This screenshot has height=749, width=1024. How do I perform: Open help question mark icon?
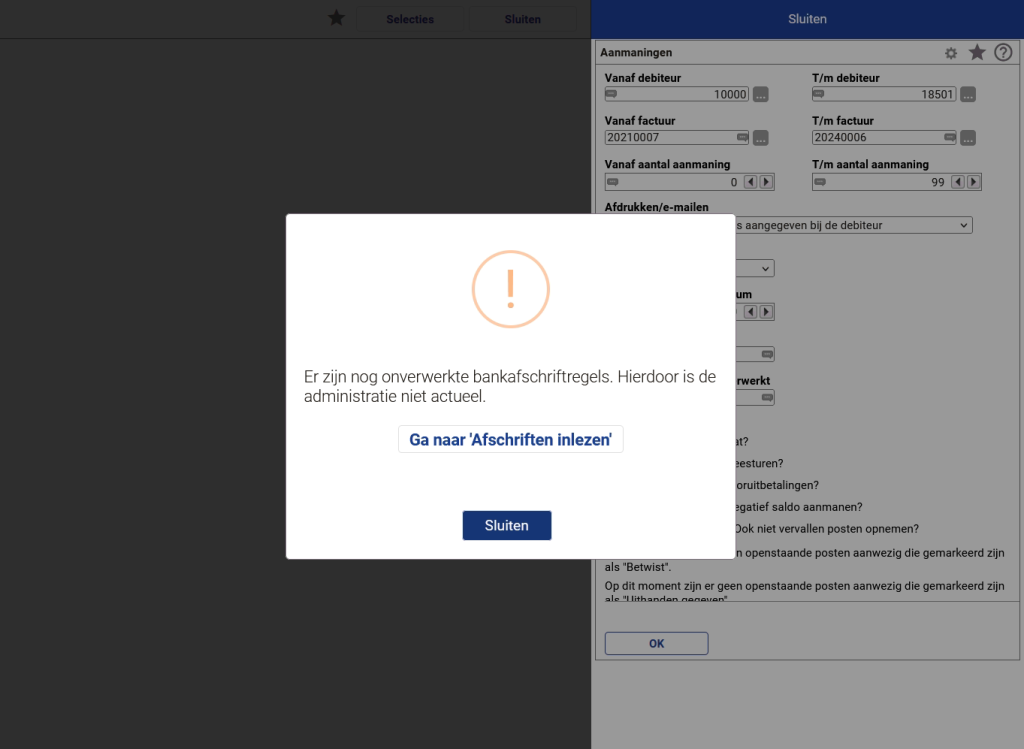[1003, 52]
